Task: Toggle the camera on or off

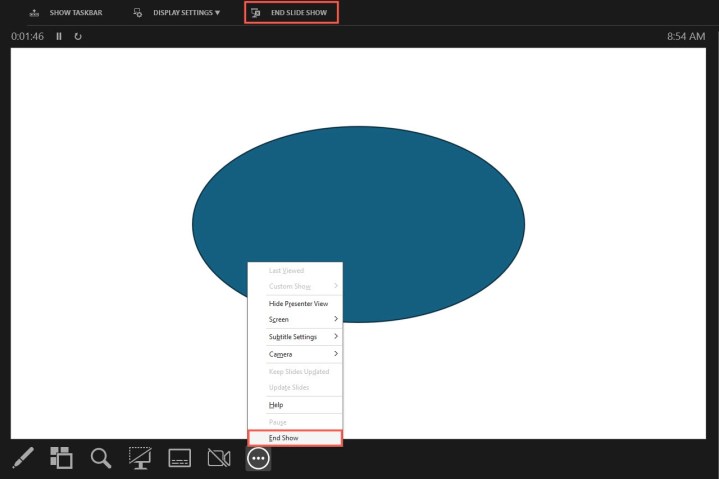Action: pos(218,458)
